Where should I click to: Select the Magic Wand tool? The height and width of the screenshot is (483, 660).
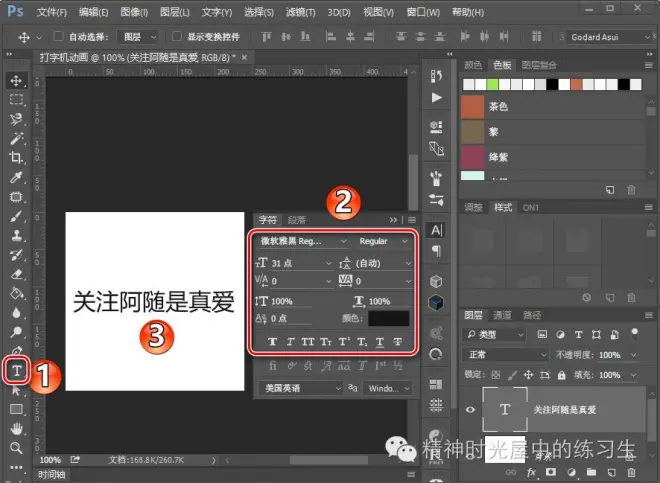(x=16, y=139)
